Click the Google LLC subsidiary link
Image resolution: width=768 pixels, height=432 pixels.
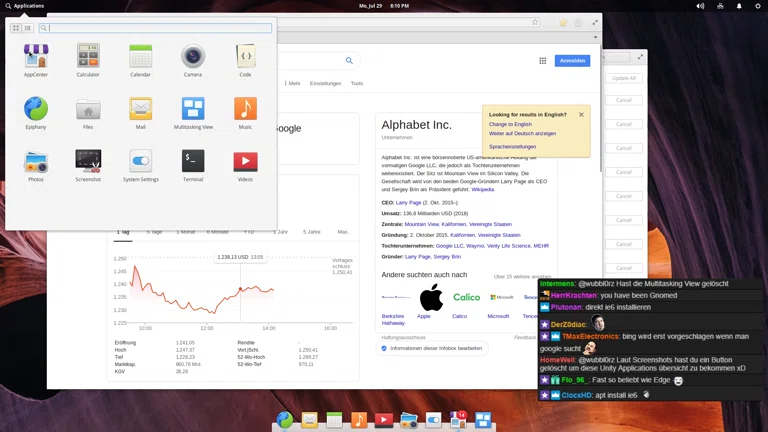449,246
